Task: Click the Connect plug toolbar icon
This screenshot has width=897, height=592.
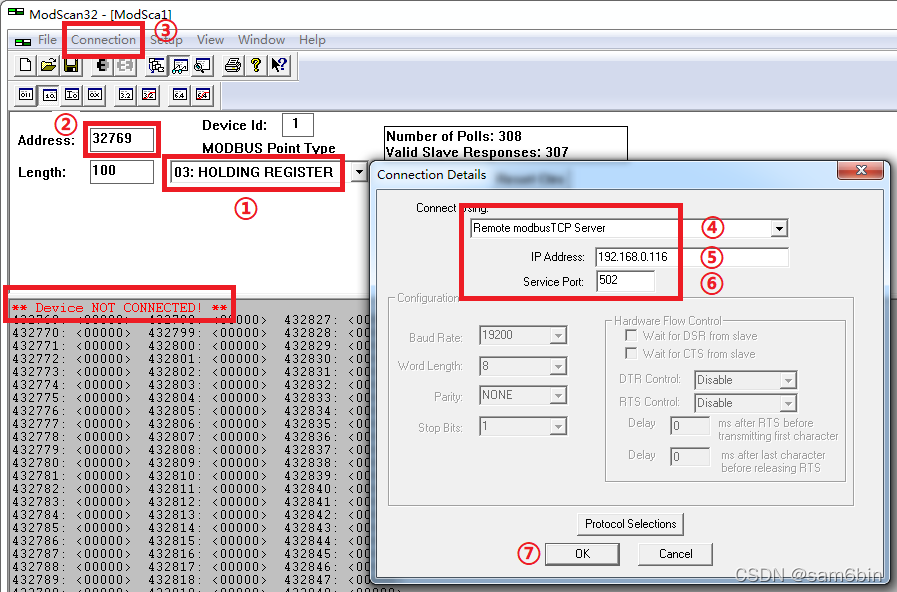Action: point(102,65)
